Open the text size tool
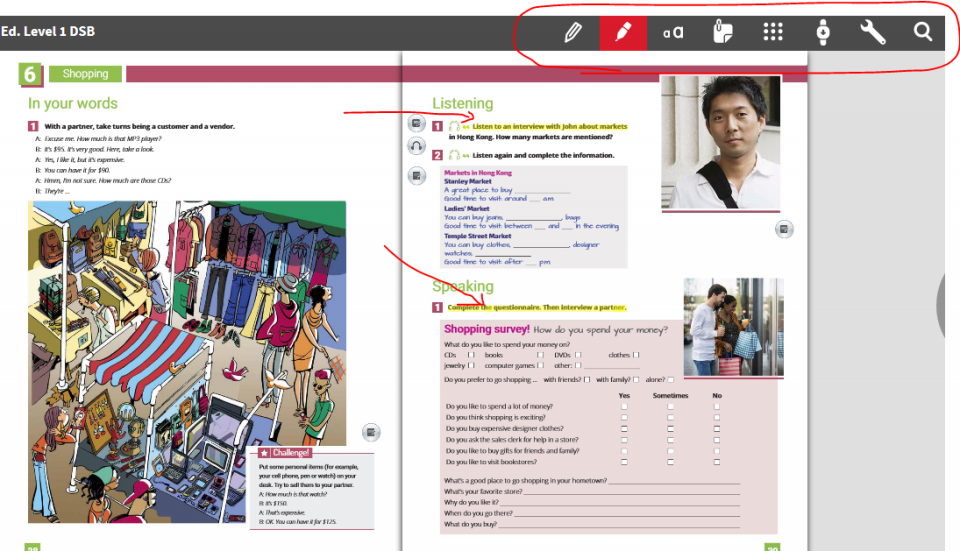960x551 pixels. tap(673, 33)
